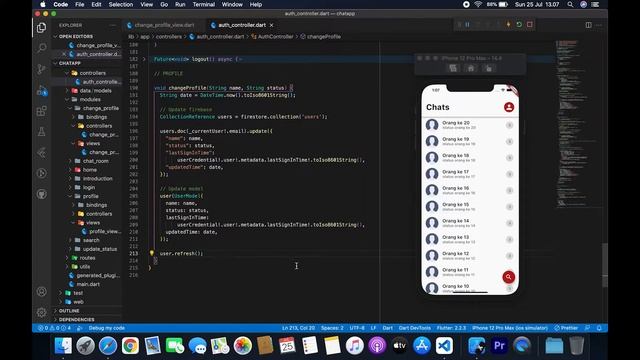Trigger Flutter hot reload lightning icon
The width and height of the screenshot is (640, 360).
coord(509,24)
